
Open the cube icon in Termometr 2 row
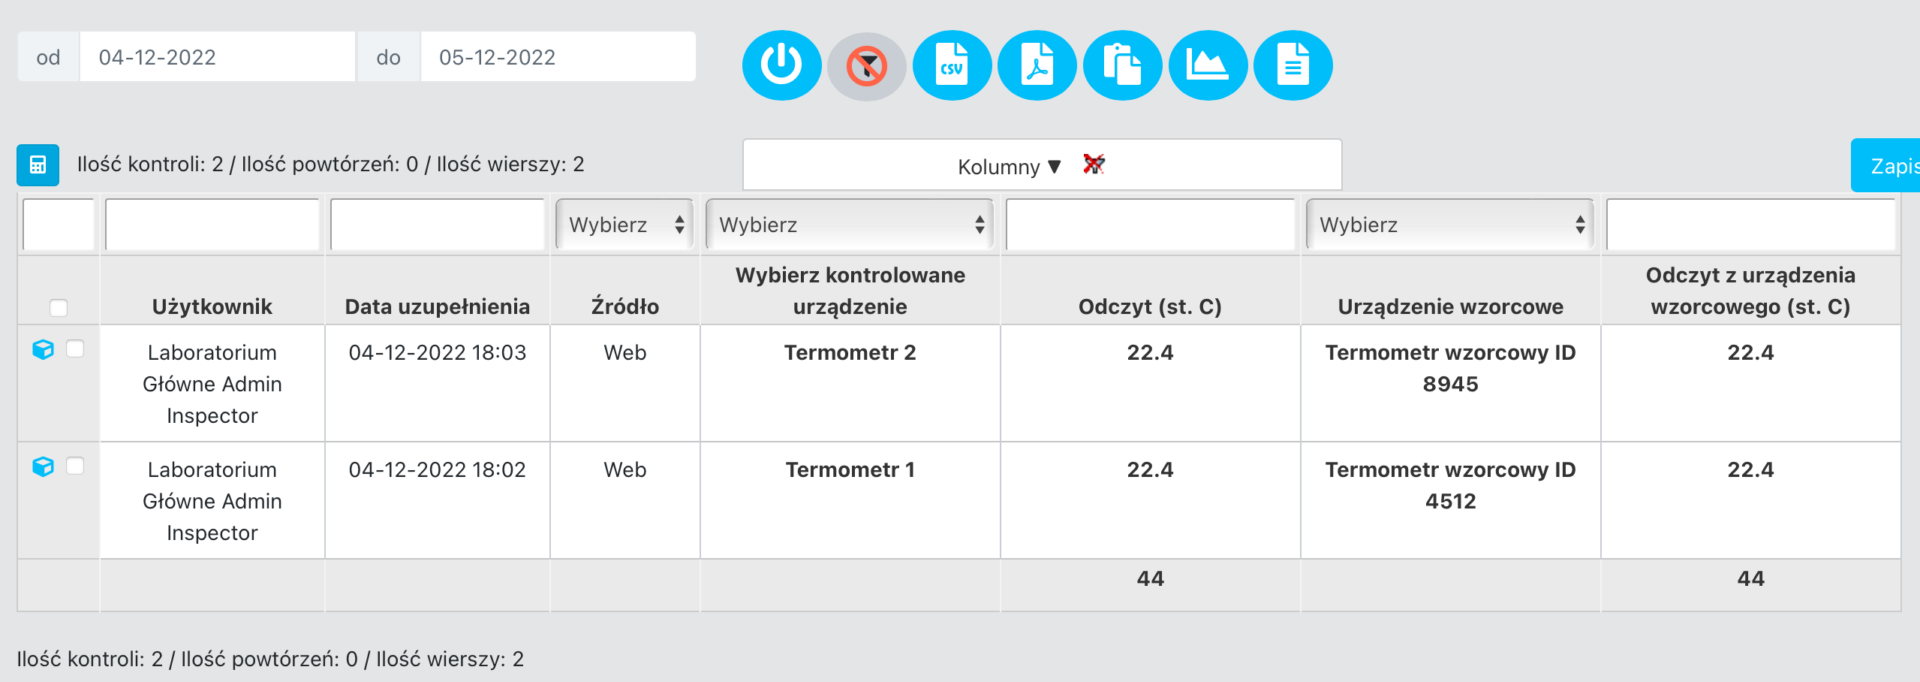pyautogui.click(x=43, y=349)
